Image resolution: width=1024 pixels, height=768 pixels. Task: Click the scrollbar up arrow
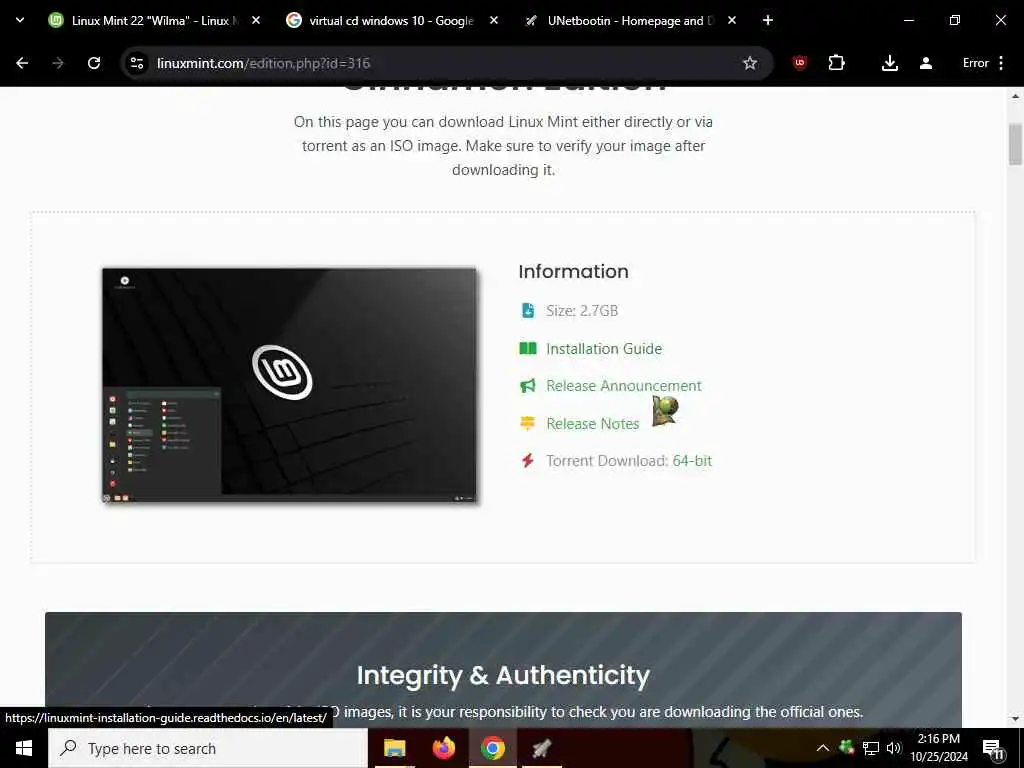pos(1015,96)
